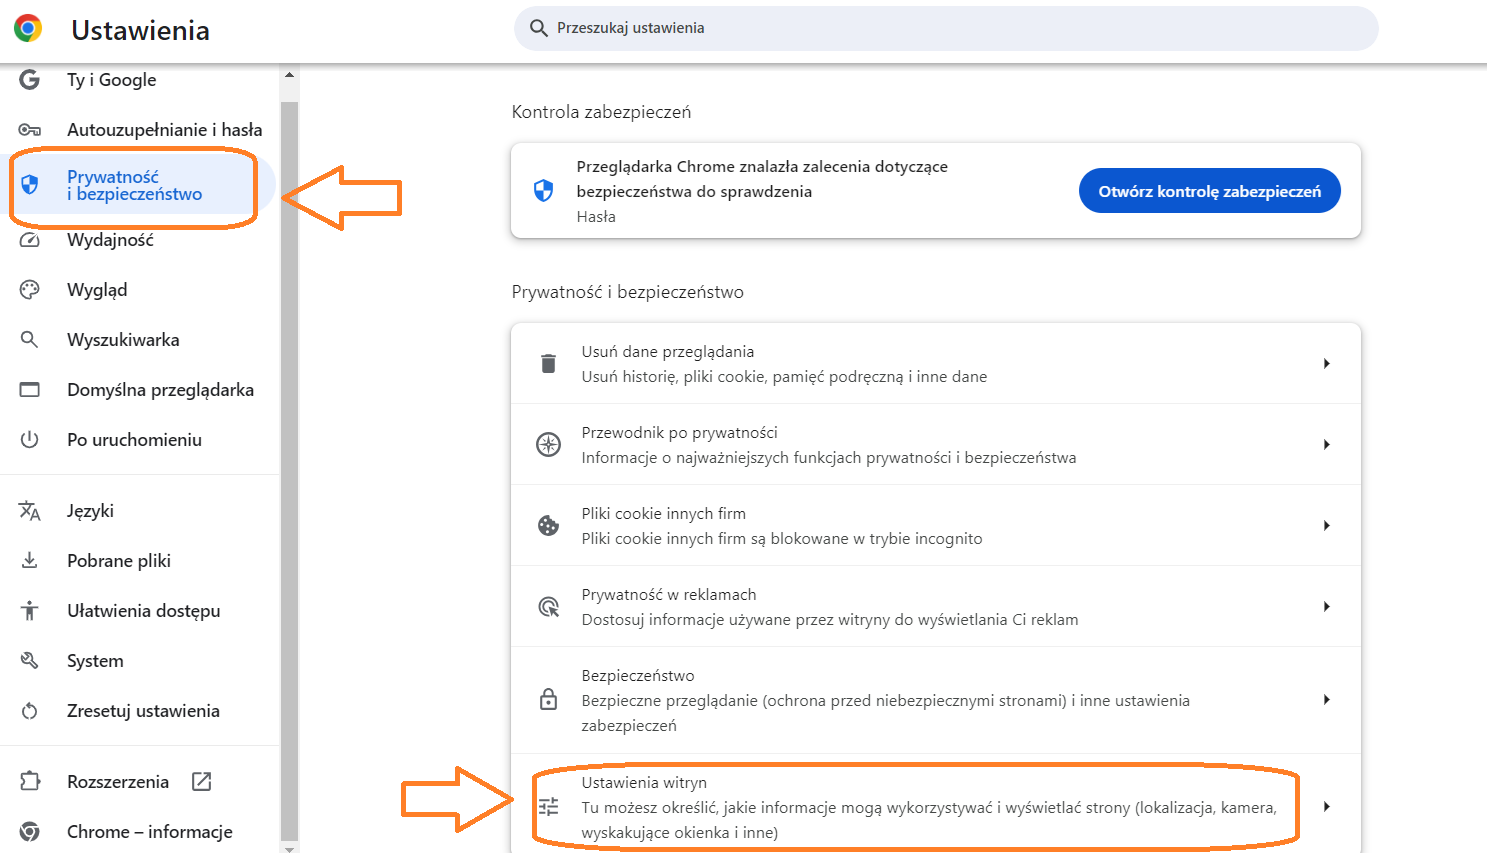Click the search magnifier icon
This screenshot has height=853, width=1487.
[538, 28]
